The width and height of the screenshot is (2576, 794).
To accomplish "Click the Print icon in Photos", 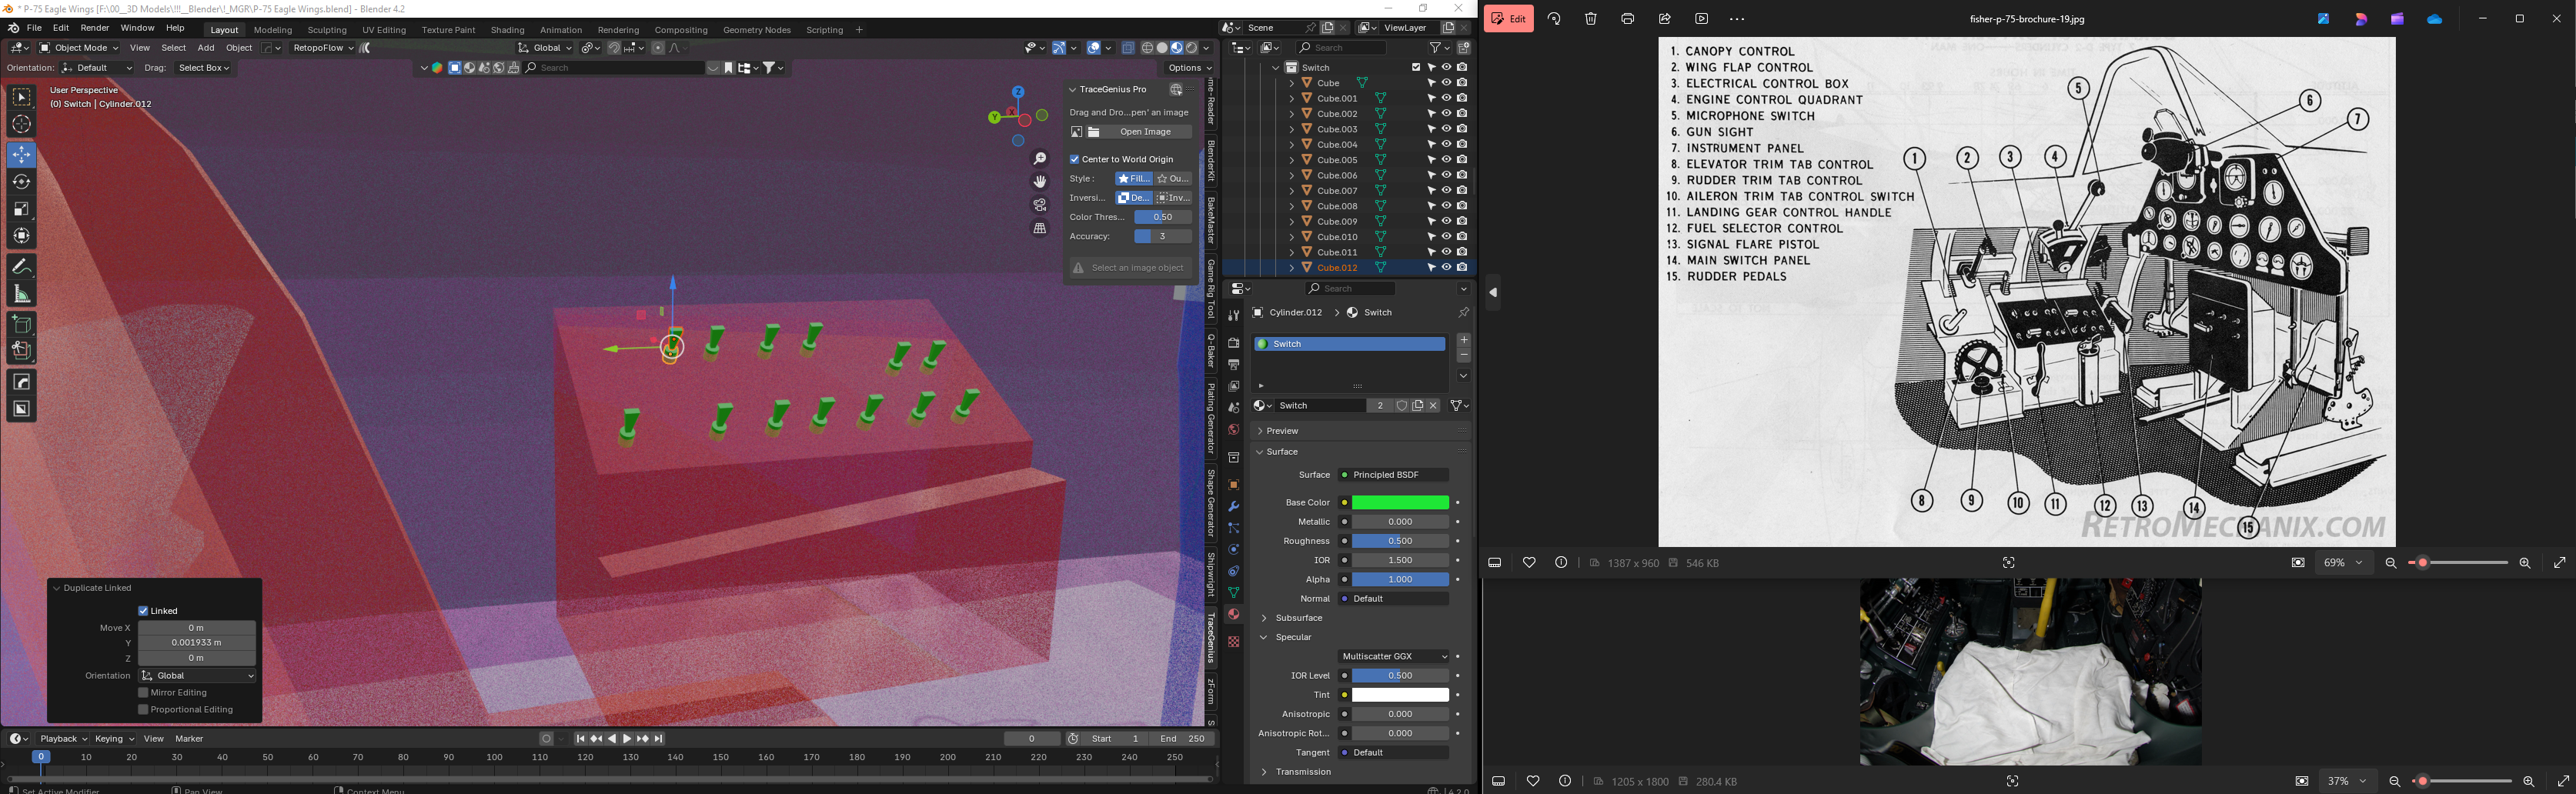I will (1628, 19).
